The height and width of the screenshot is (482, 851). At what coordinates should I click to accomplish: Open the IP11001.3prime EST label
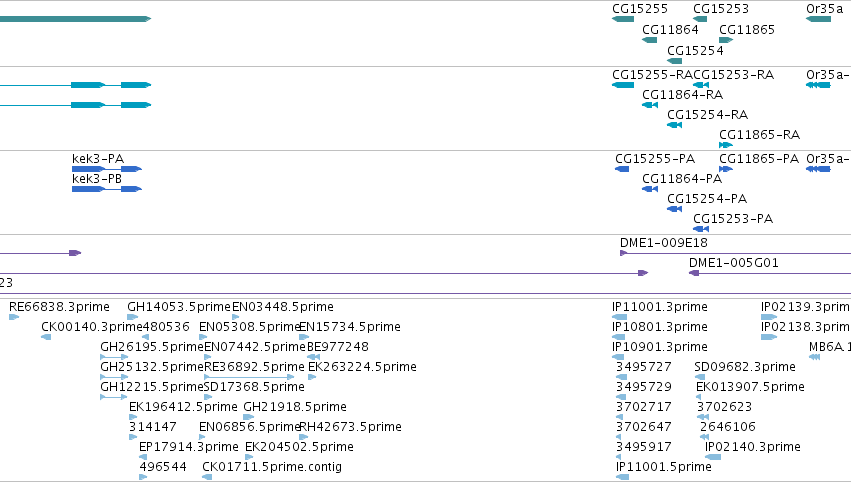660,307
